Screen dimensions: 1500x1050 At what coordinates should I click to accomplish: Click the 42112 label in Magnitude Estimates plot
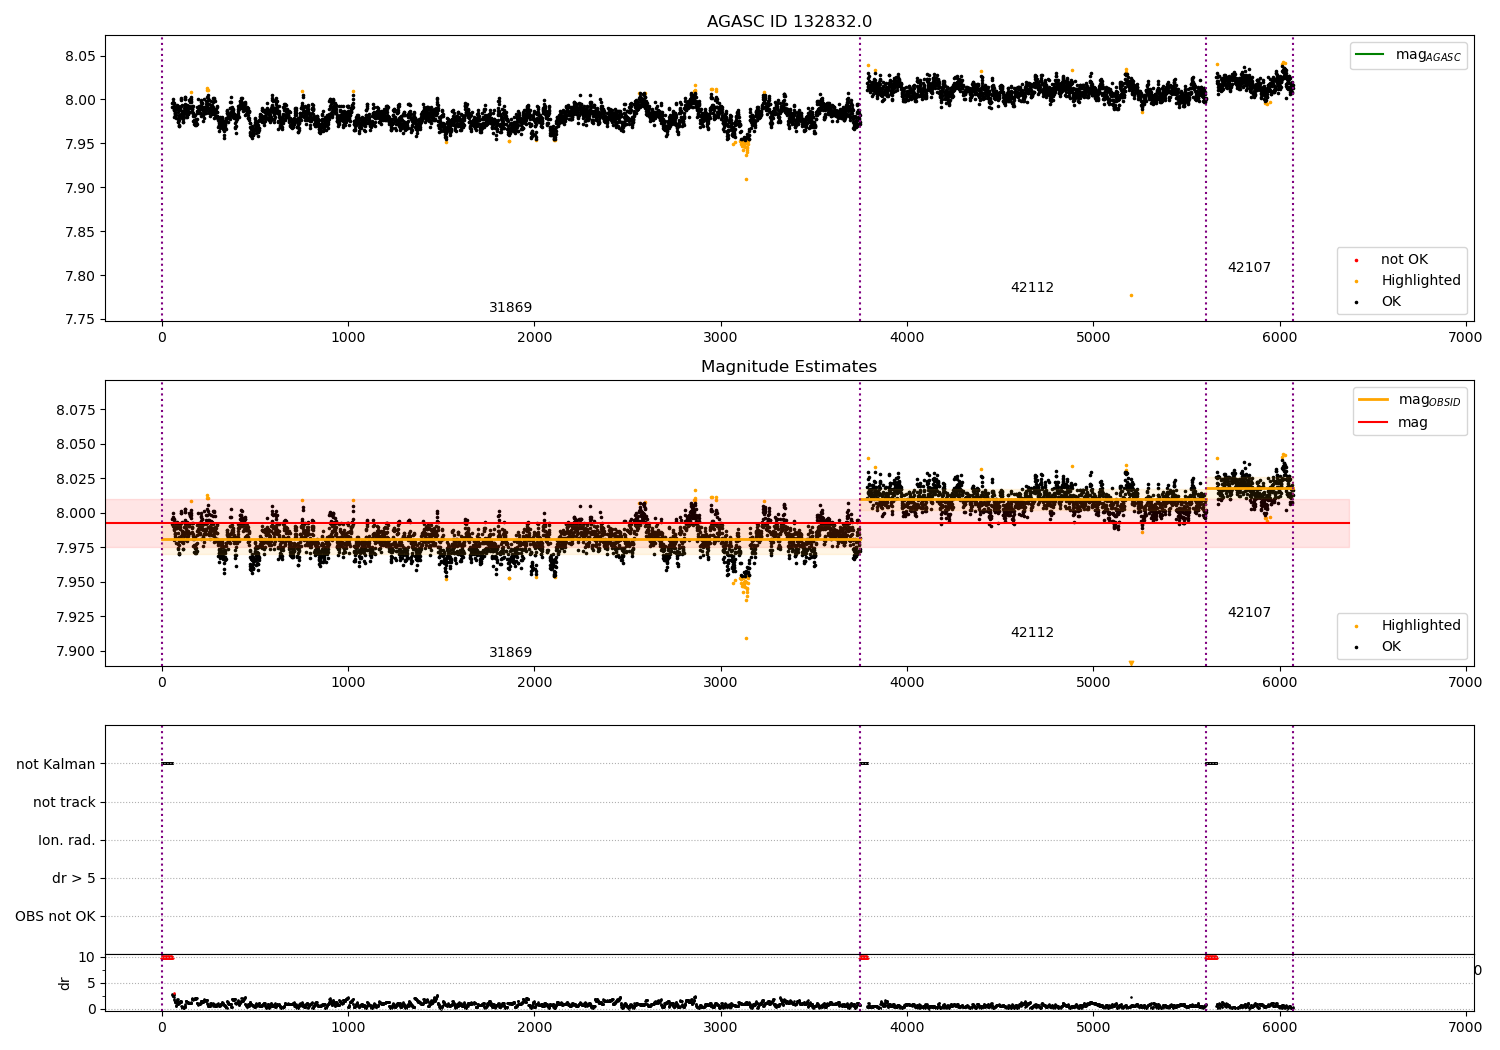click(1032, 633)
